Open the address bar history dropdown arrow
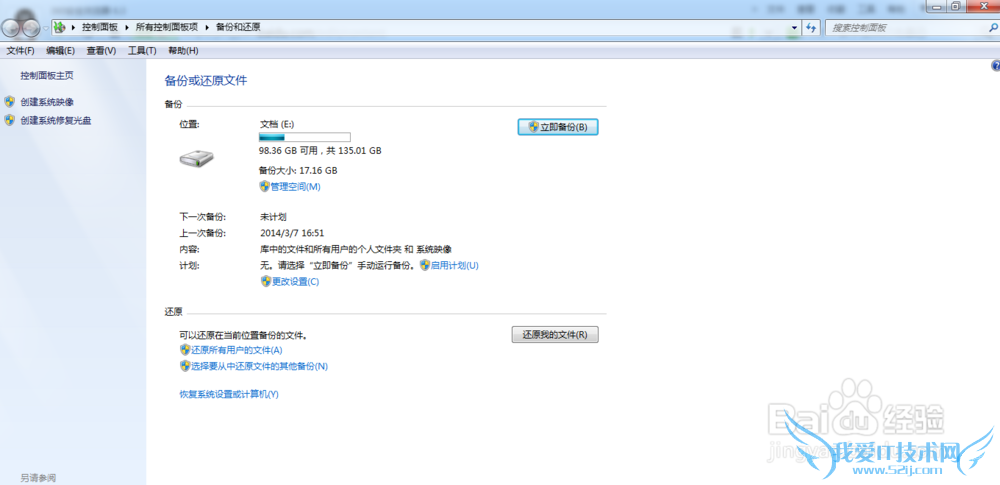This screenshot has width=1000, height=485. tap(794, 27)
